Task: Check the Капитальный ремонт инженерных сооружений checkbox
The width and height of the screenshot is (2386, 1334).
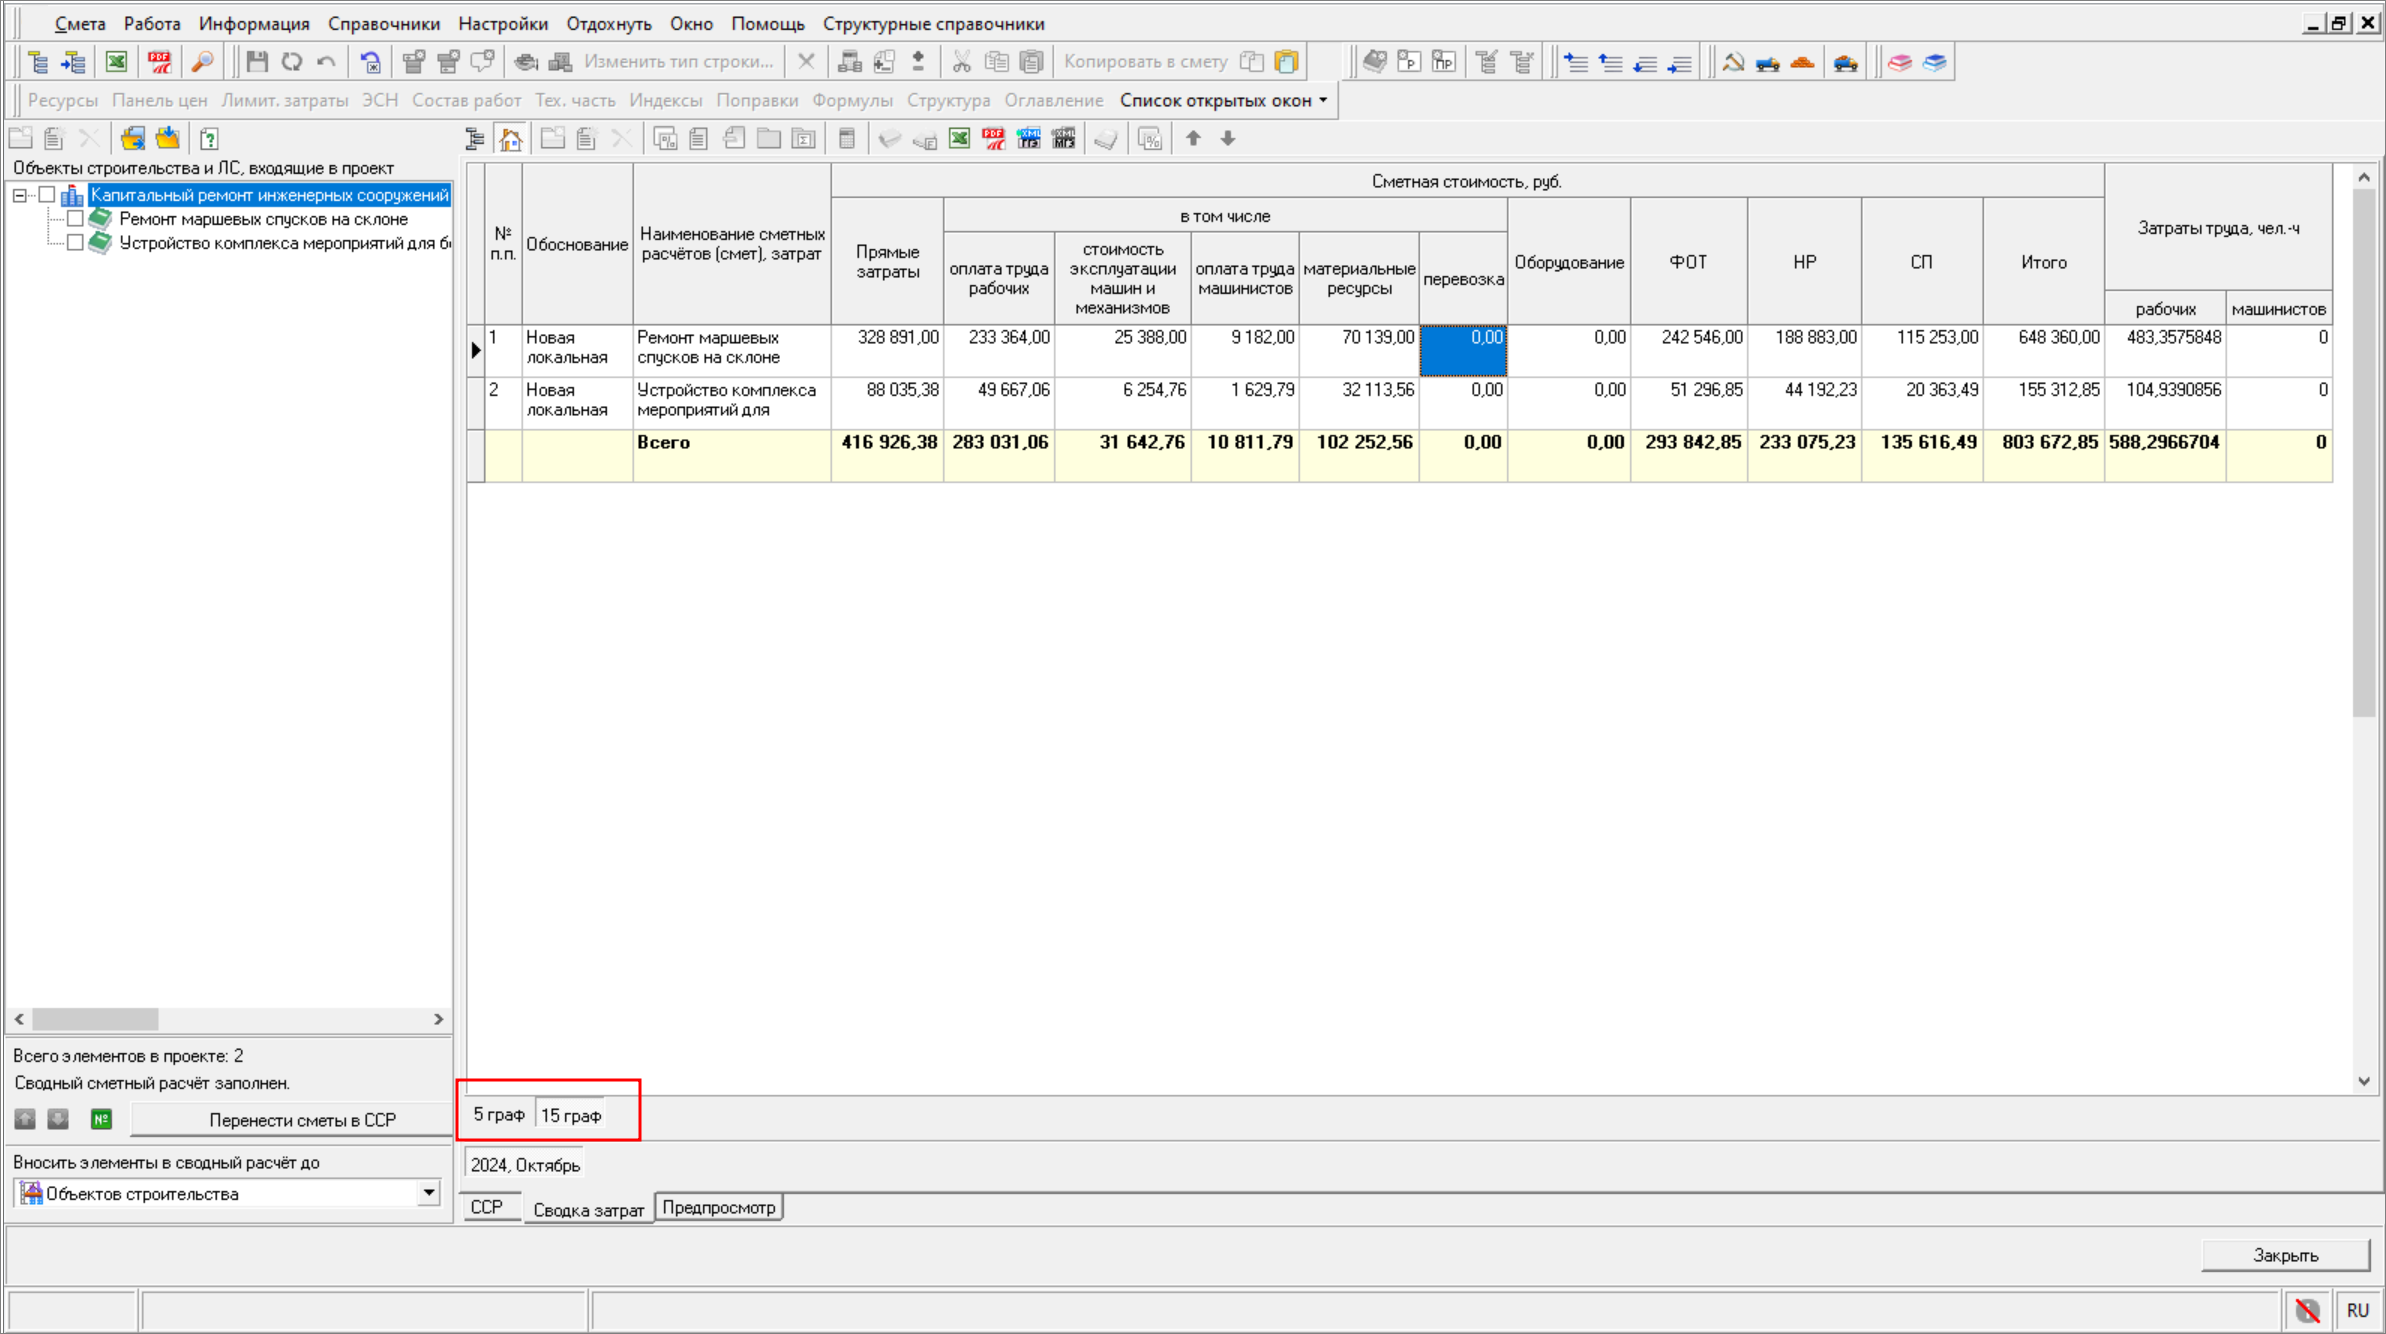Action: 47,195
